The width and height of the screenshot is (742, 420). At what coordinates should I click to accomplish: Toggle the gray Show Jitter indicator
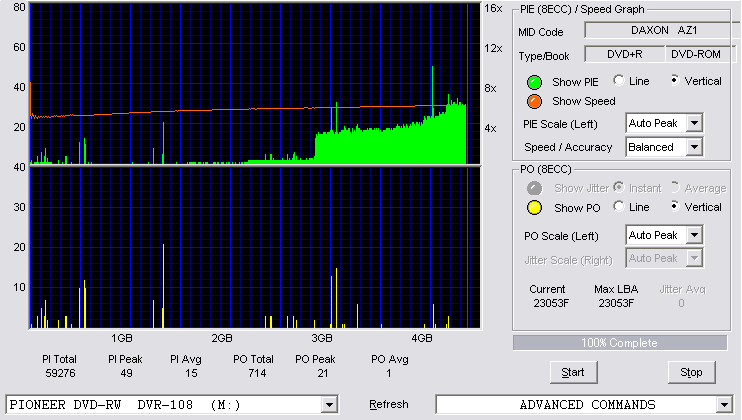point(534,188)
